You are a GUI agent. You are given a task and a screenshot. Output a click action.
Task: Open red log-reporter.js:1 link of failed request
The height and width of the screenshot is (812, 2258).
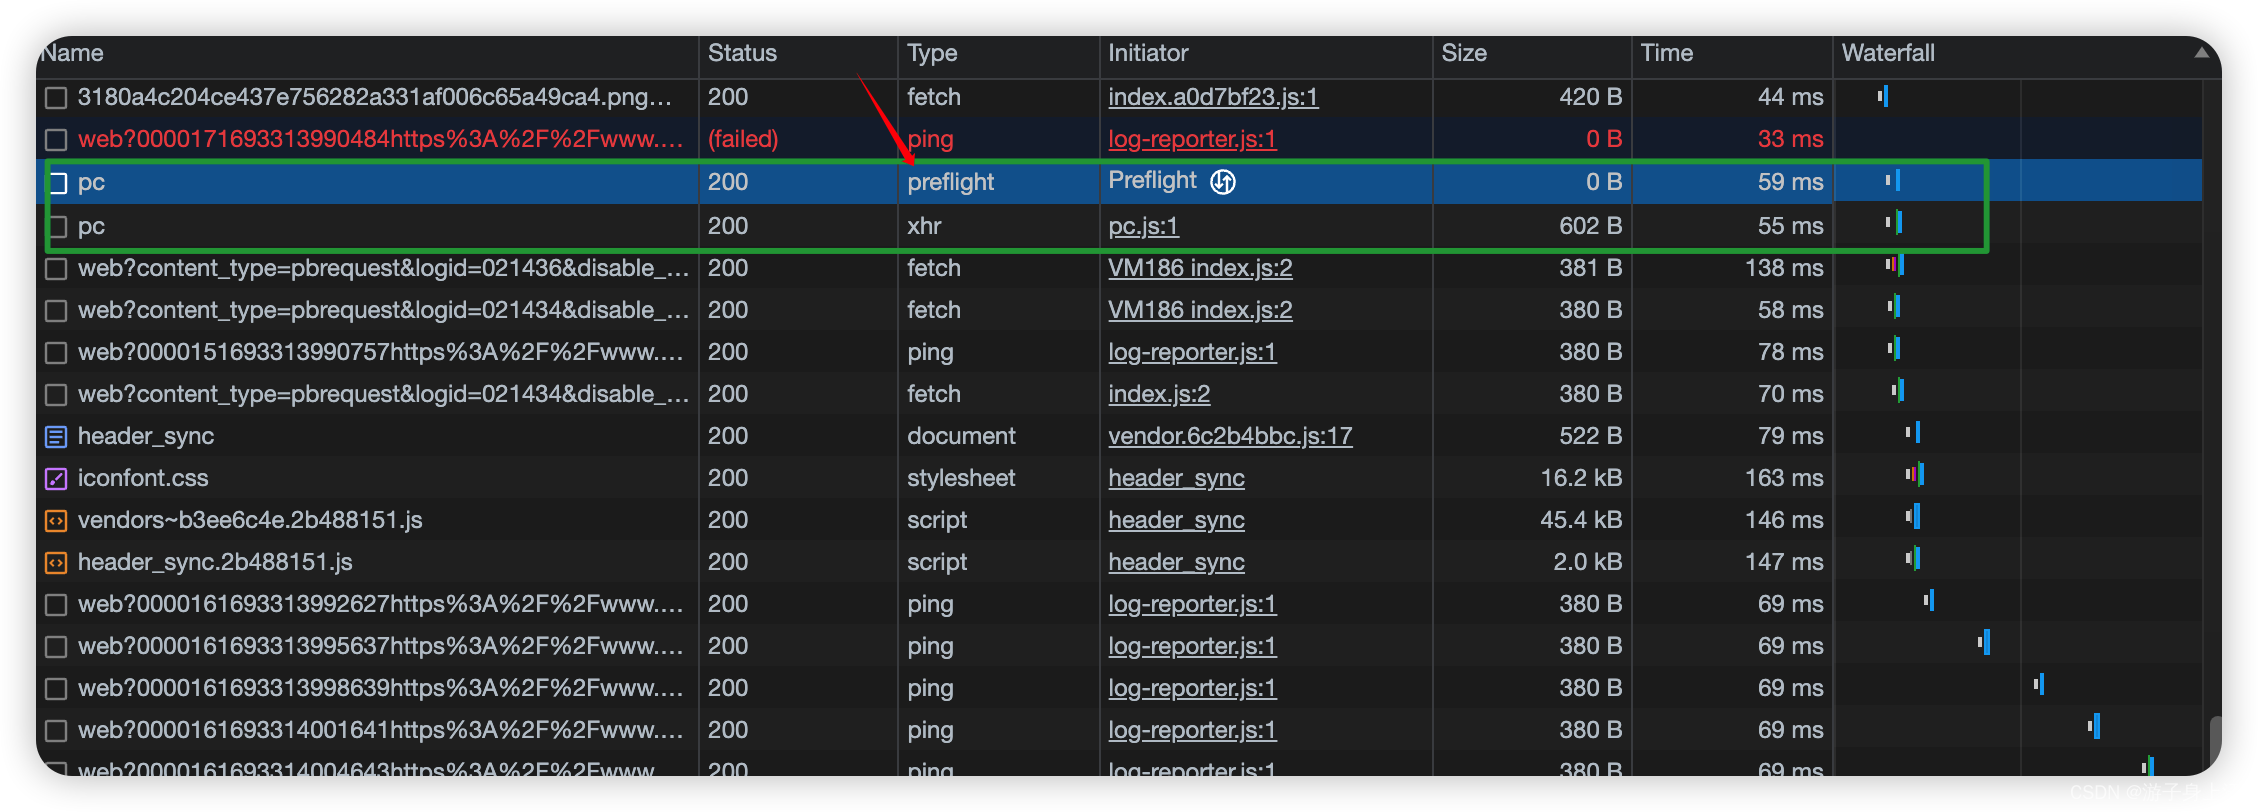(1192, 139)
